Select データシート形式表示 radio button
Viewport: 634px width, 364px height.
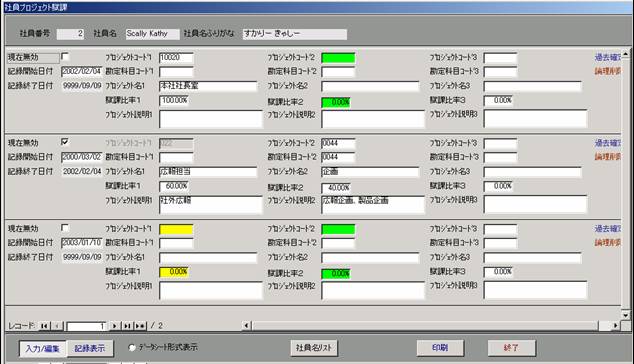point(131,347)
